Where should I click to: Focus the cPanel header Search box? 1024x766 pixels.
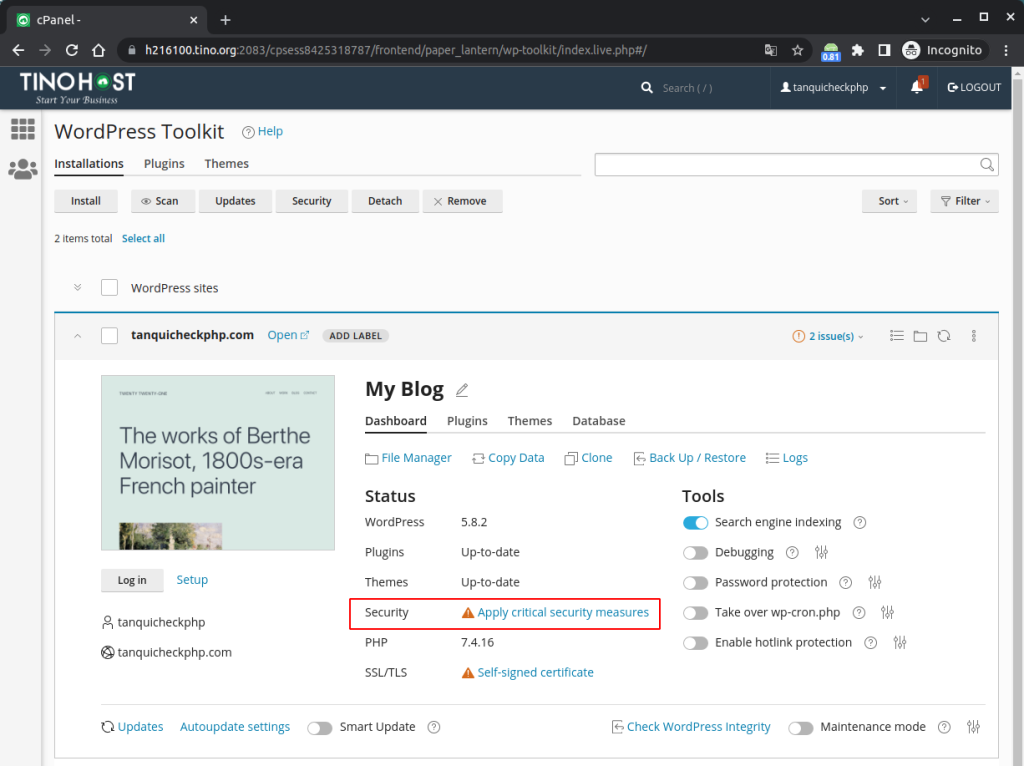(x=687, y=88)
